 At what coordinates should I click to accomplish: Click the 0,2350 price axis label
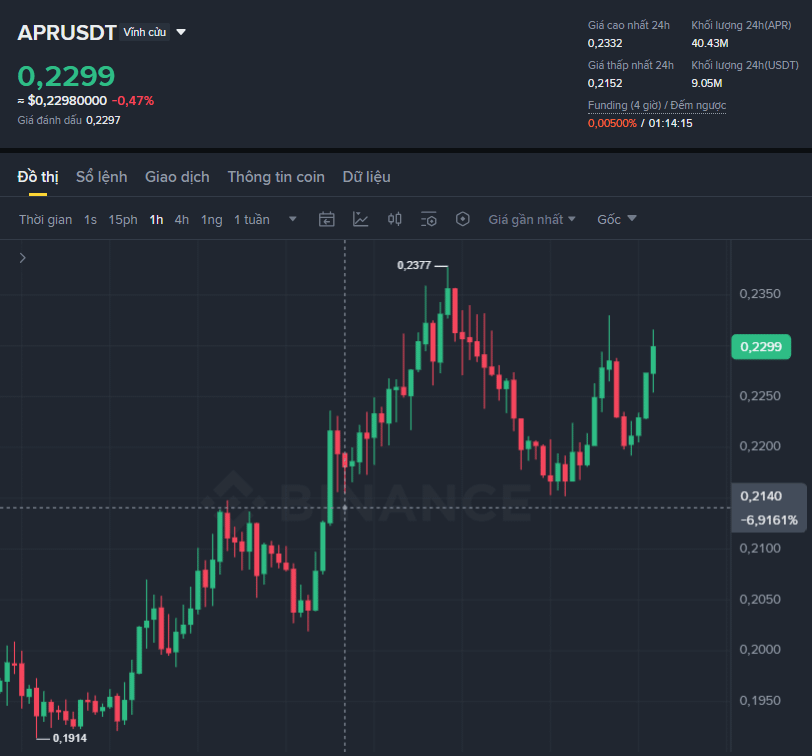tap(760, 294)
